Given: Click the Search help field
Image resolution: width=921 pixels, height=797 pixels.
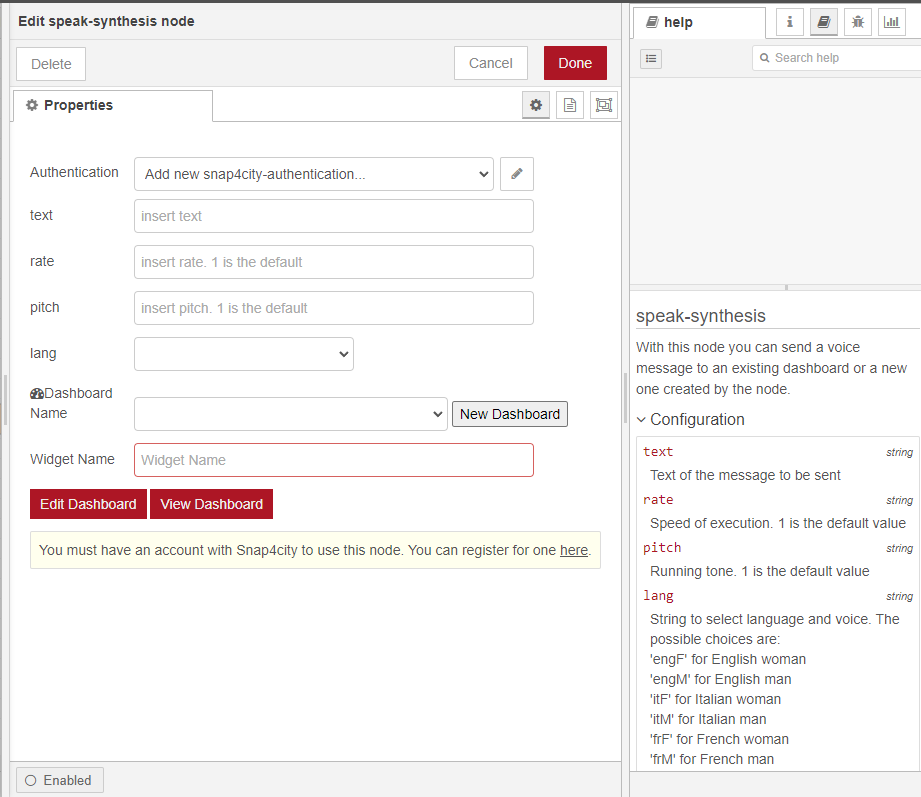Looking at the screenshot, I should point(840,58).
